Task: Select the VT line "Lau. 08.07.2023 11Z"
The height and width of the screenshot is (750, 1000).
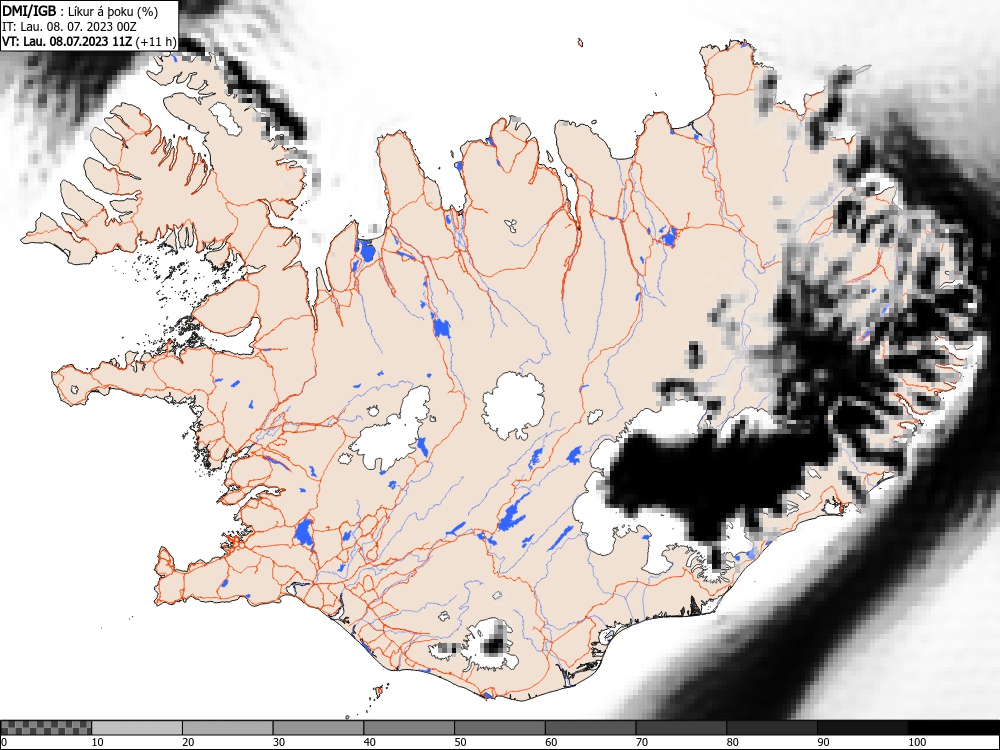Action: [77, 42]
